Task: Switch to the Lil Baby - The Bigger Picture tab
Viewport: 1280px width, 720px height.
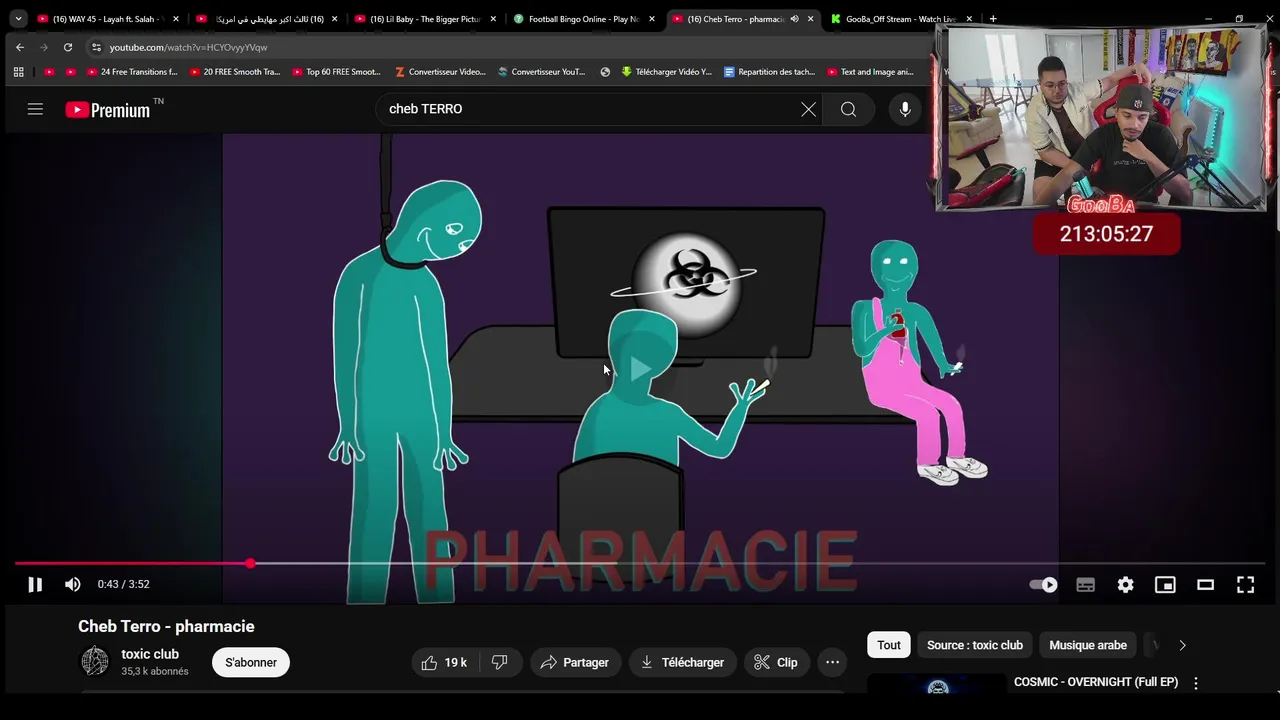Action: click(425, 19)
